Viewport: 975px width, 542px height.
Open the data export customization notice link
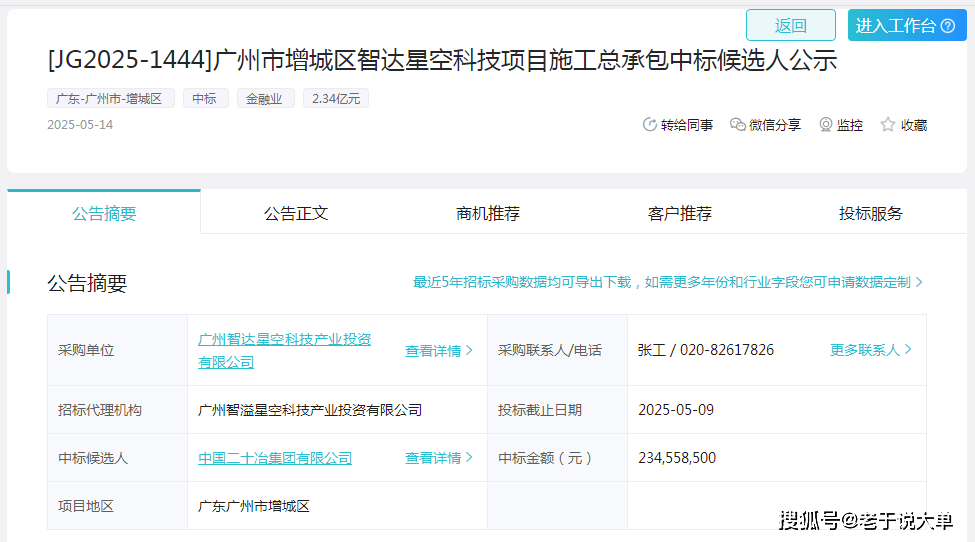(668, 283)
